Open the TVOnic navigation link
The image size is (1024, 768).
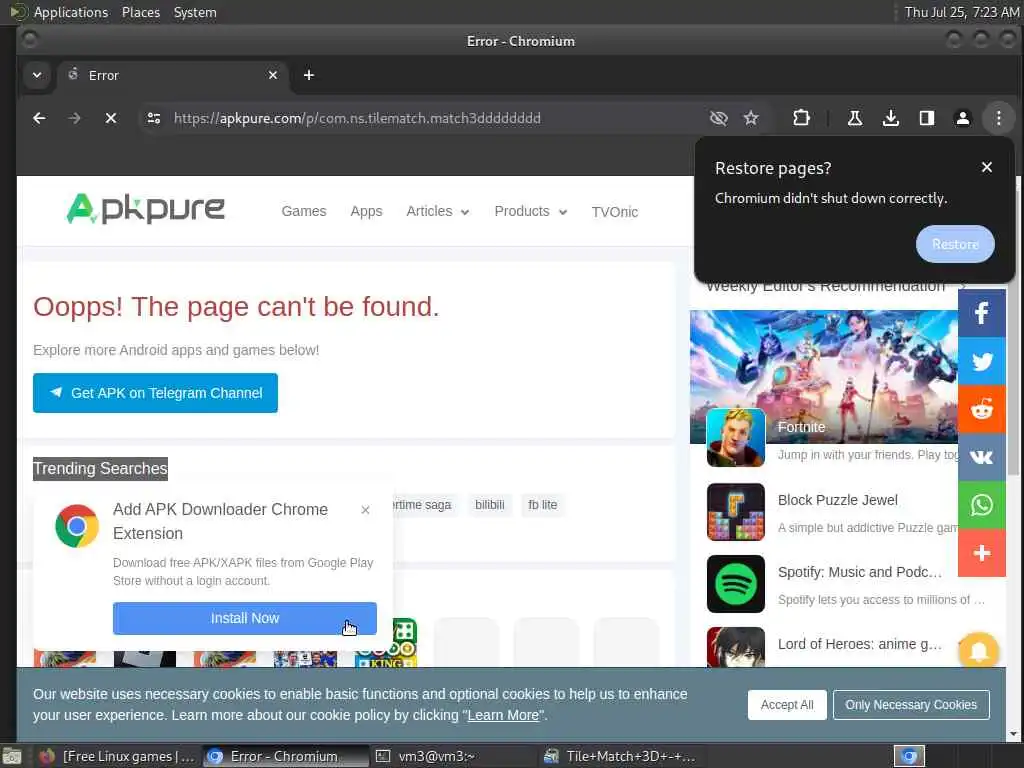[x=615, y=212]
